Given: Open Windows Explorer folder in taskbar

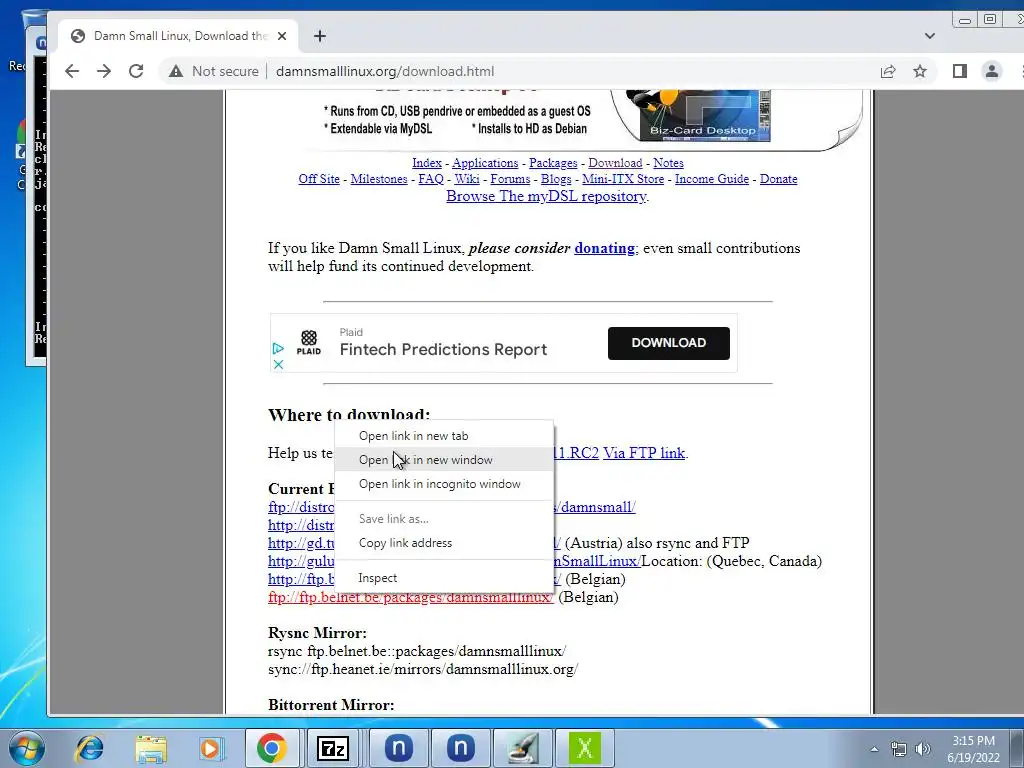Looking at the screenshot, I should point(151,748).
